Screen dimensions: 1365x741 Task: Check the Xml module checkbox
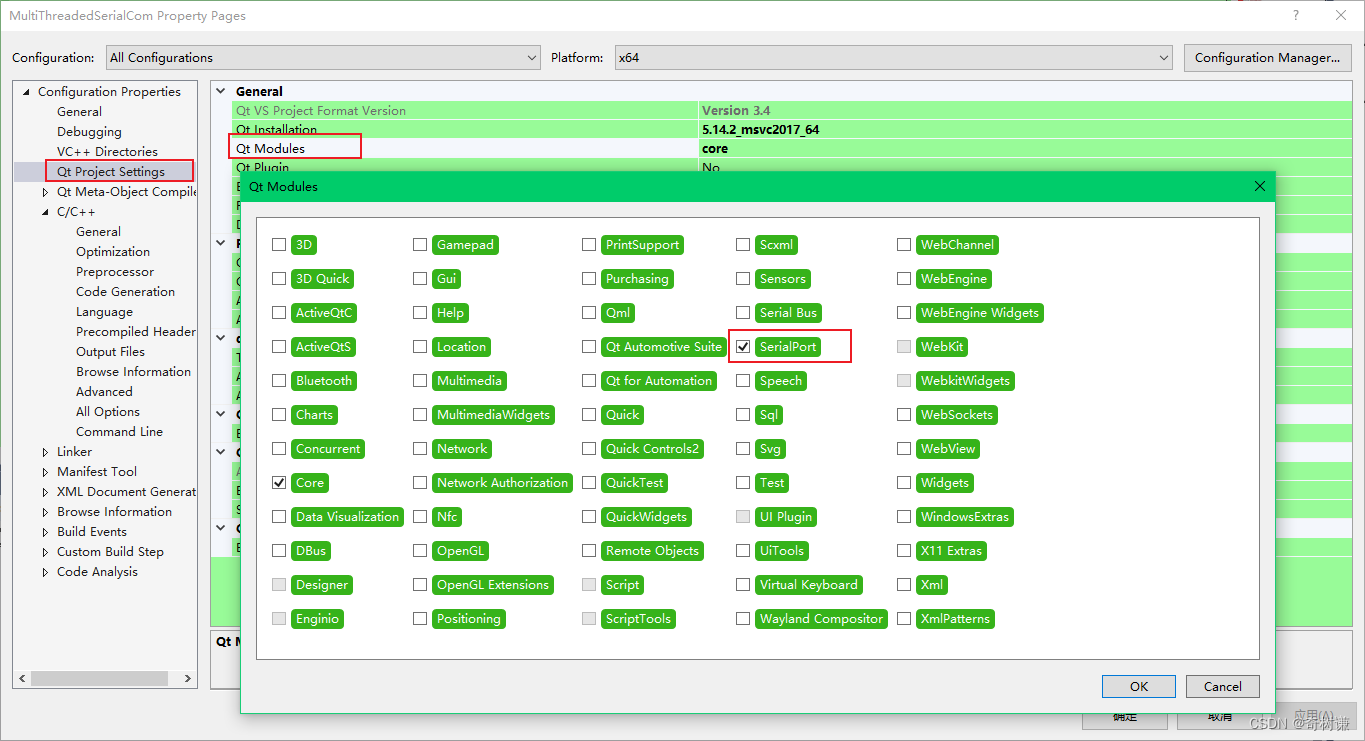[904, 585]
